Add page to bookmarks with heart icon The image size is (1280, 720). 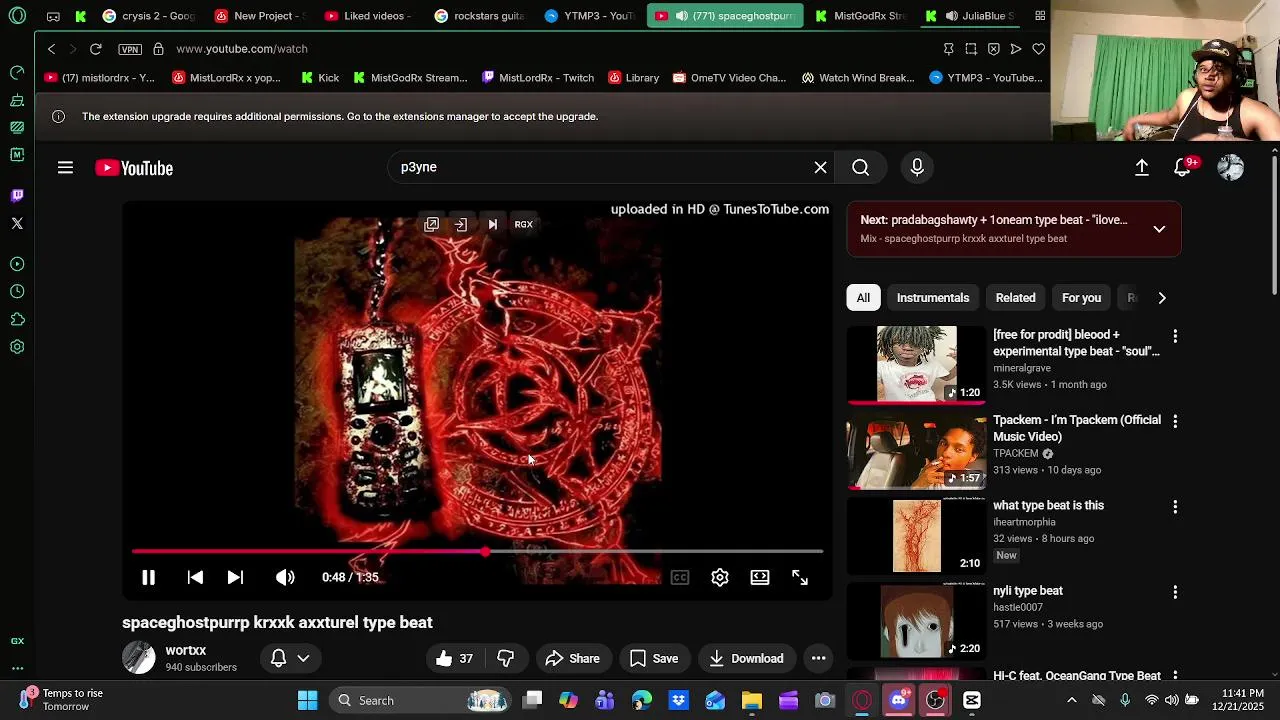click(x=1038, y=48)
